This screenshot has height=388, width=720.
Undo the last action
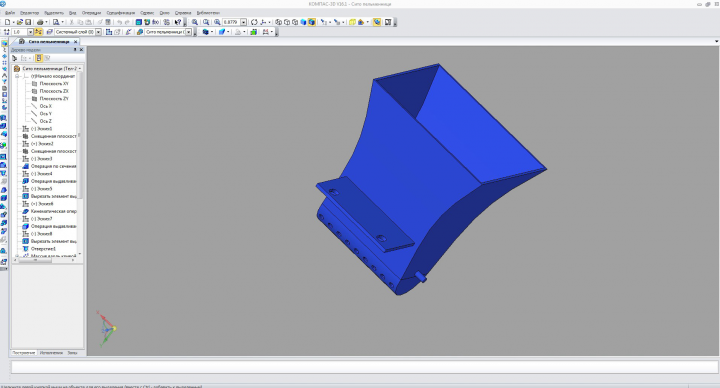[119, 22]
